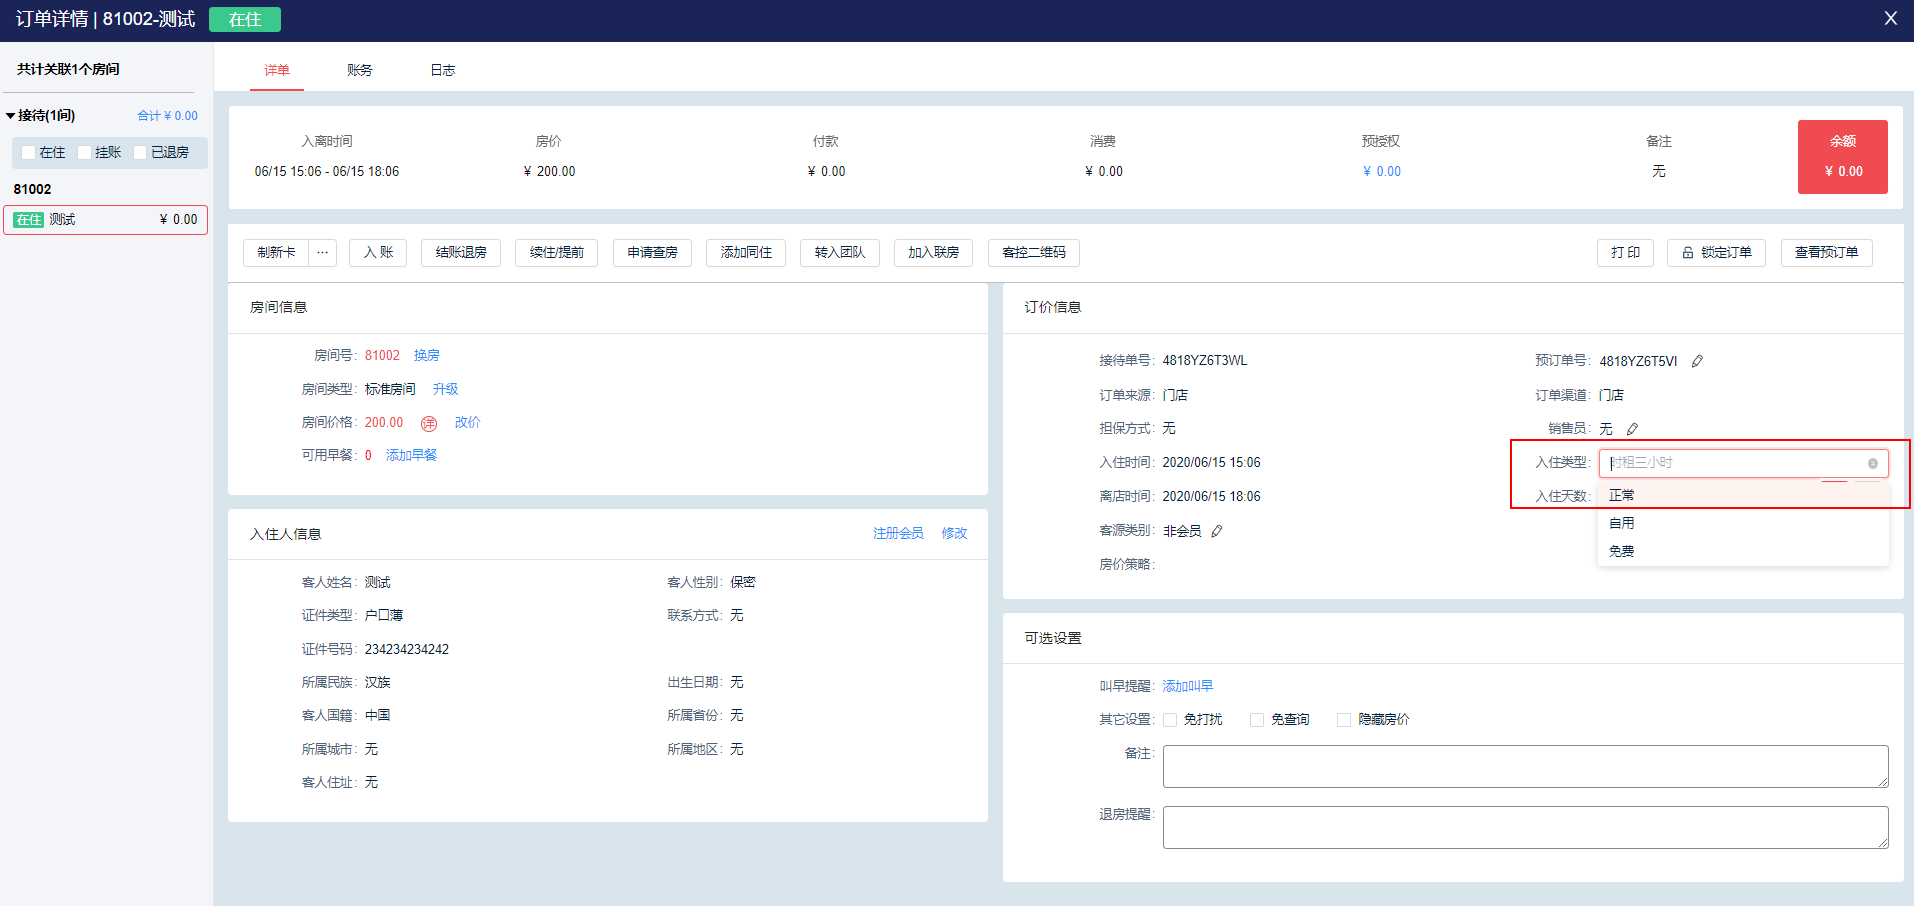The height and width of the screenshot is (906, 1914).
Task: Click the 修改 guest info link
Action: pyautogui.click(x=954, y=534)
